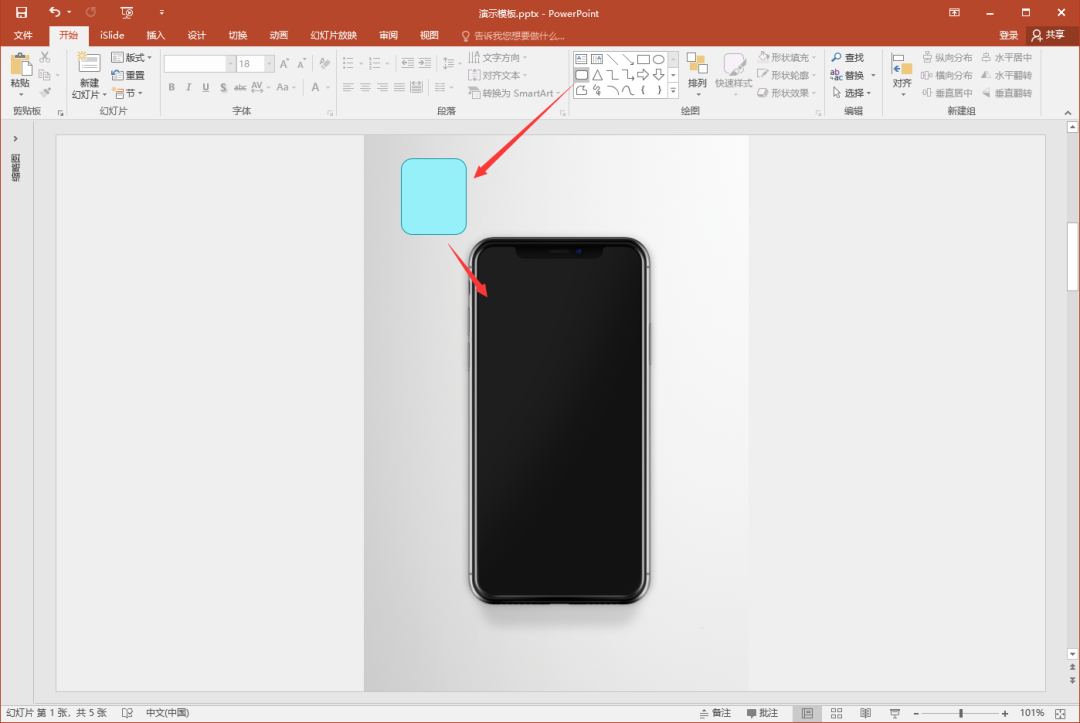This screenshot has width=1080, height=723.
Task: Expand the shapes gallery More arrow
Action: click(x=673, y=90)
